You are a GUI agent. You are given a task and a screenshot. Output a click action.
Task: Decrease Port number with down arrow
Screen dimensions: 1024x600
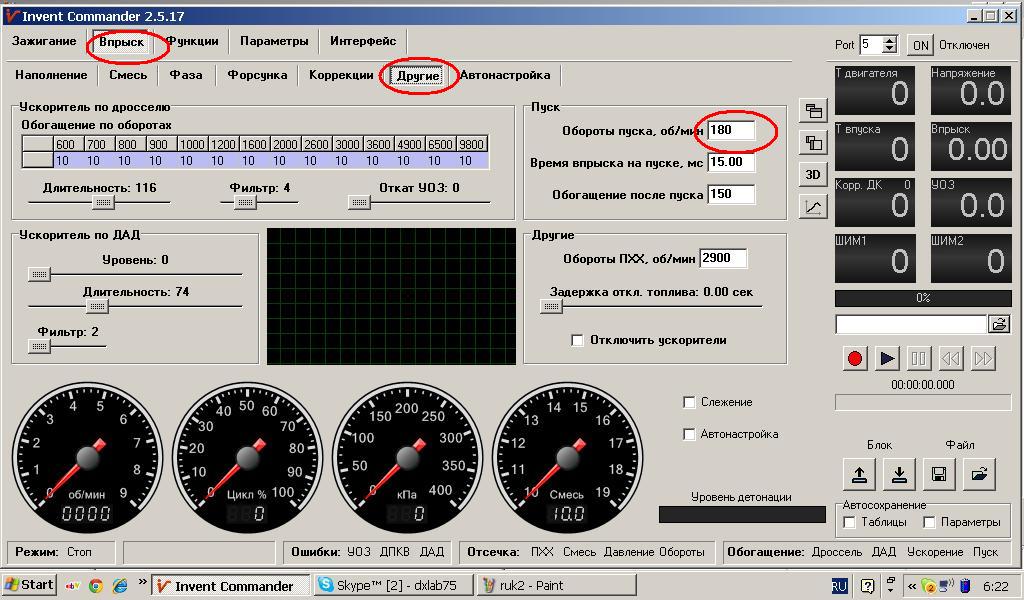coord(889,49)
